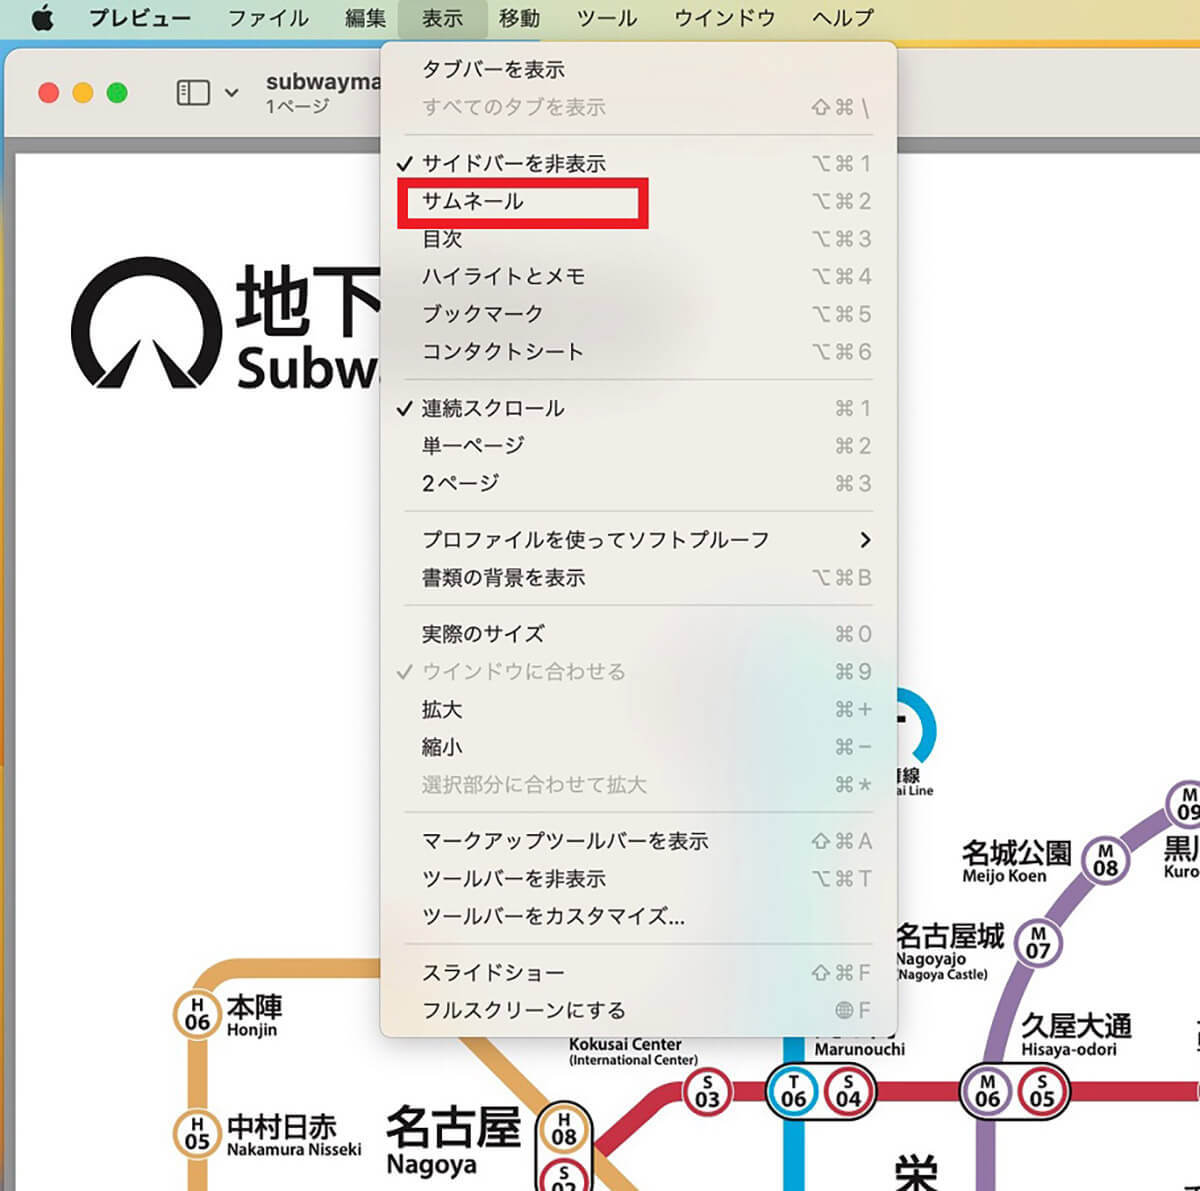Click the S04 station marker

pyautogui.click(x=848, y=1091)
